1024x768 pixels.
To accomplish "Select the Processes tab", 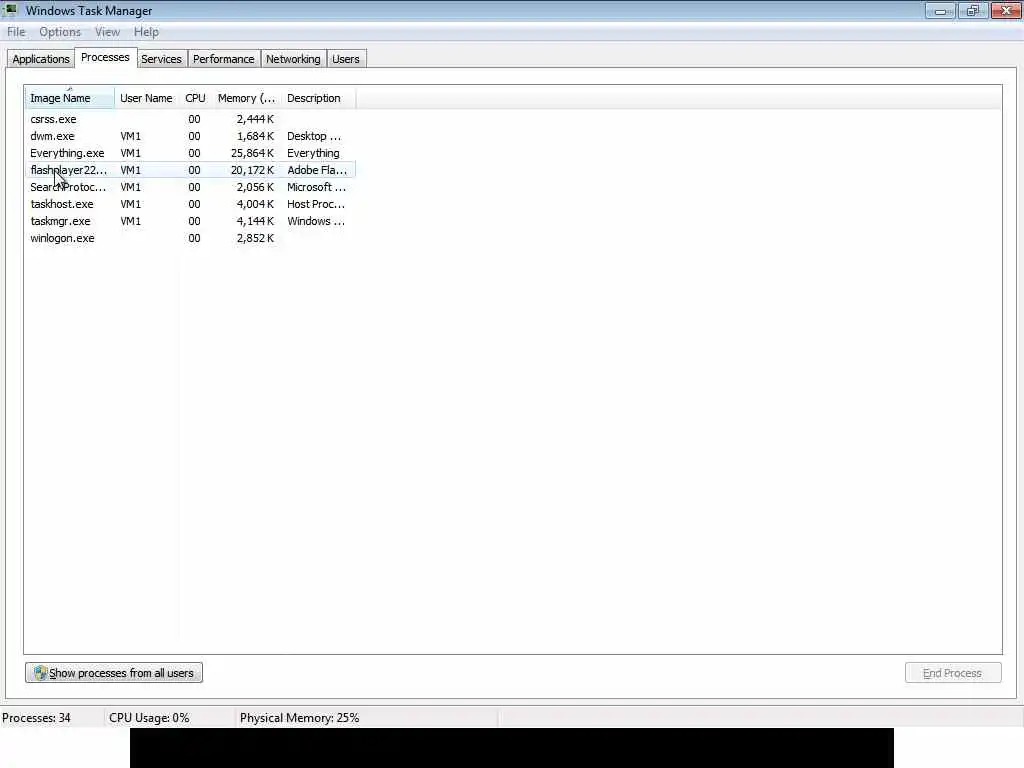I will [105, 57].
